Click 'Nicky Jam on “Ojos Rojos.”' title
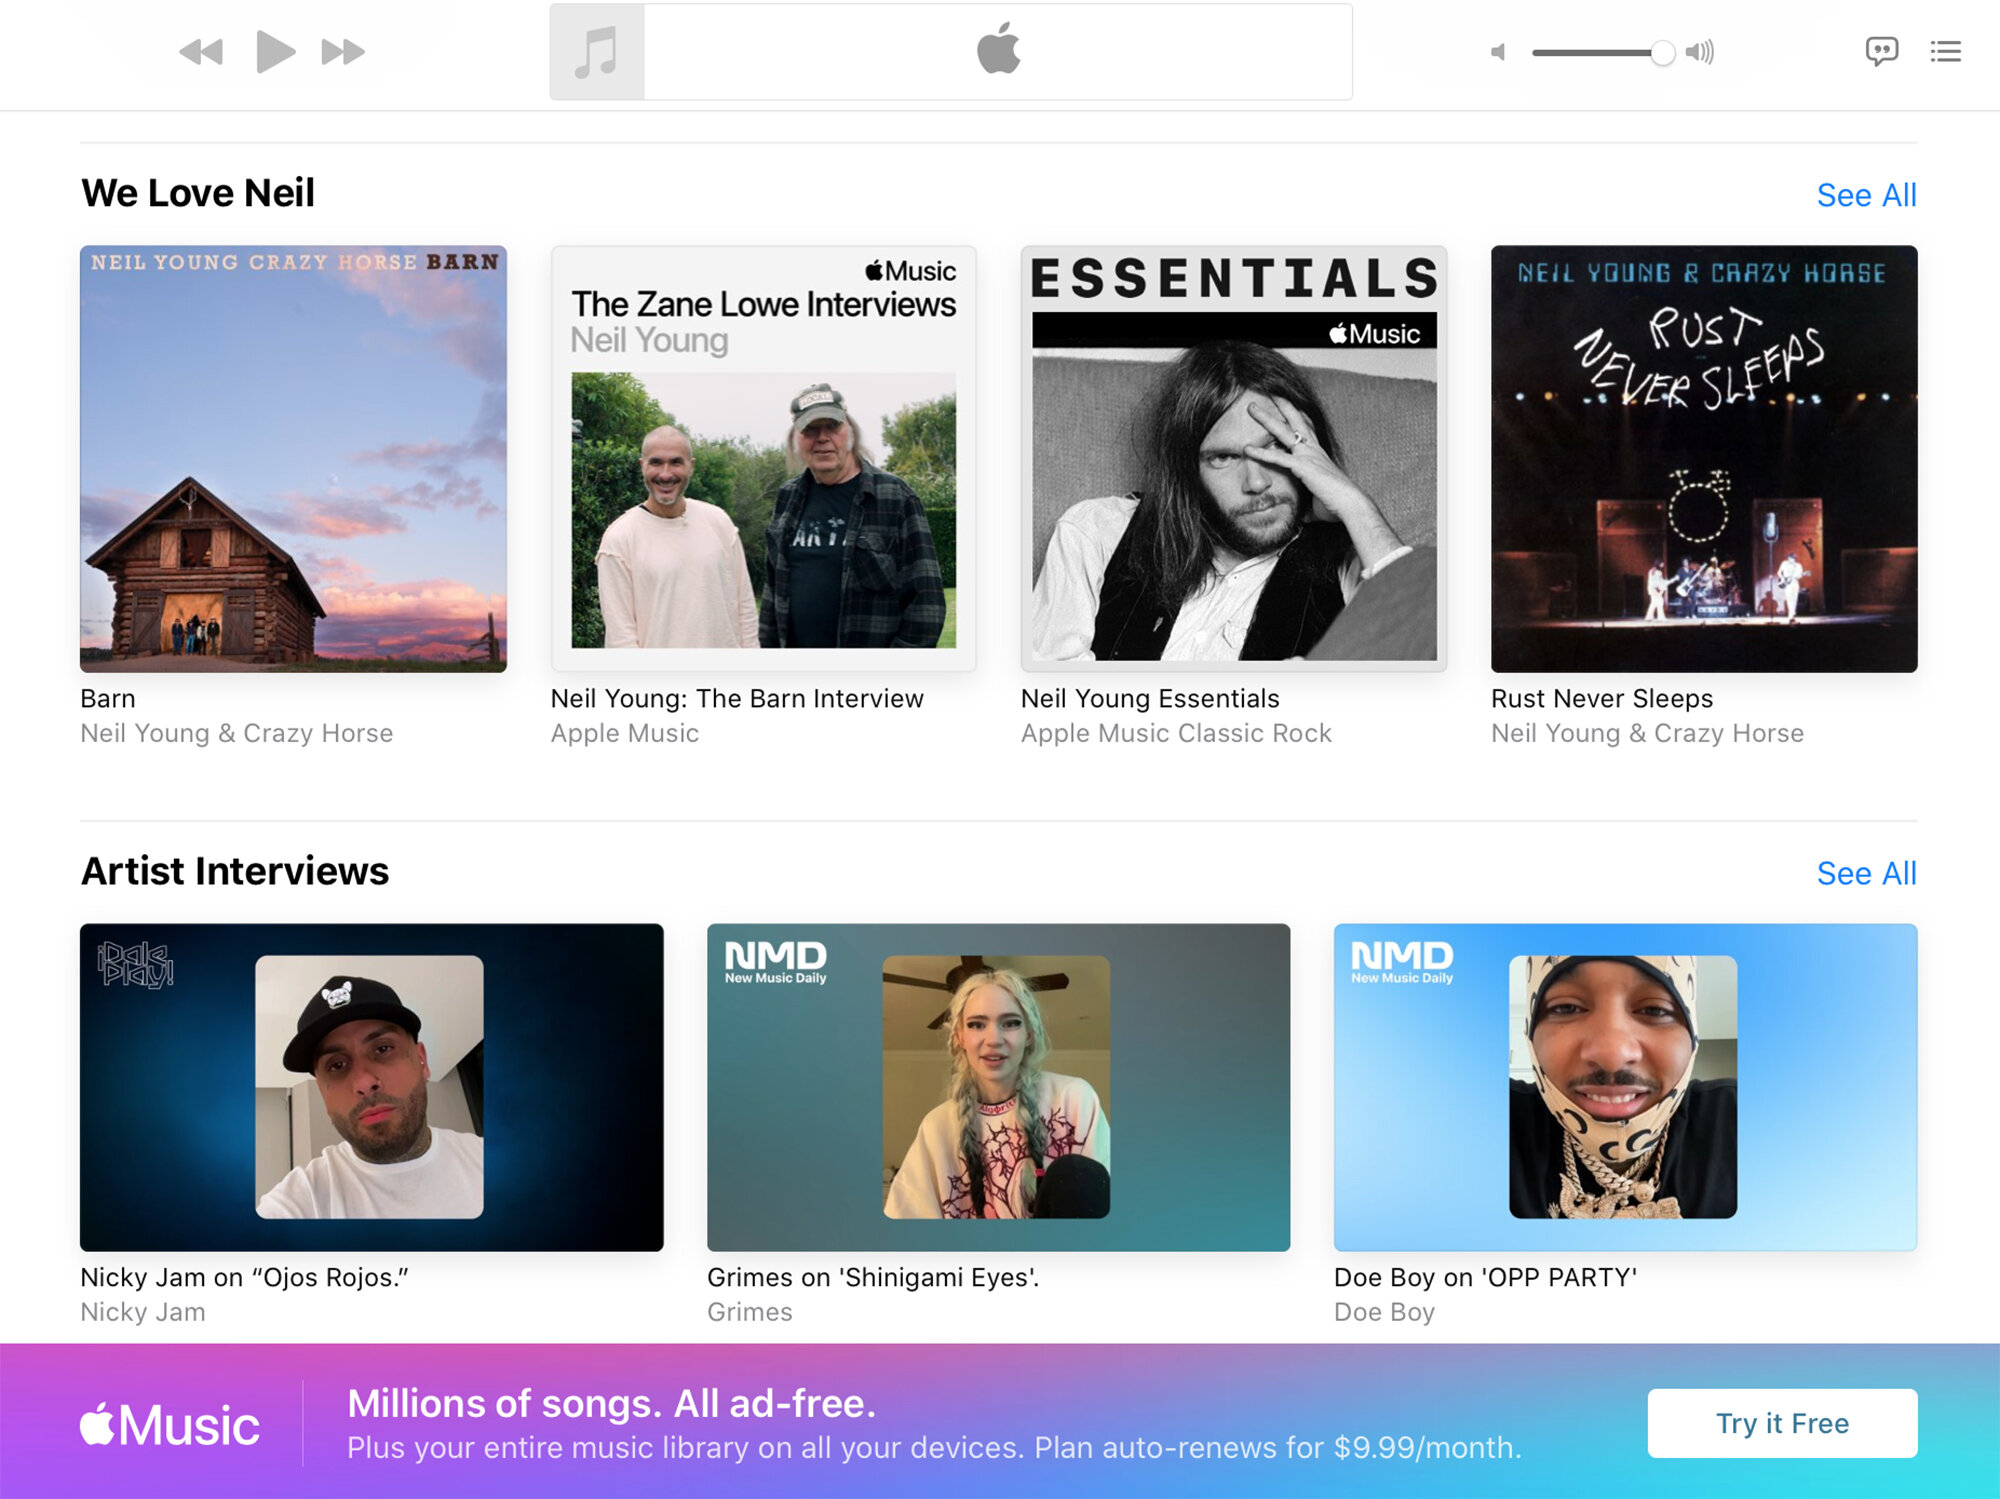Viewport: 2000px width, 1499px height. (244, 1277)
